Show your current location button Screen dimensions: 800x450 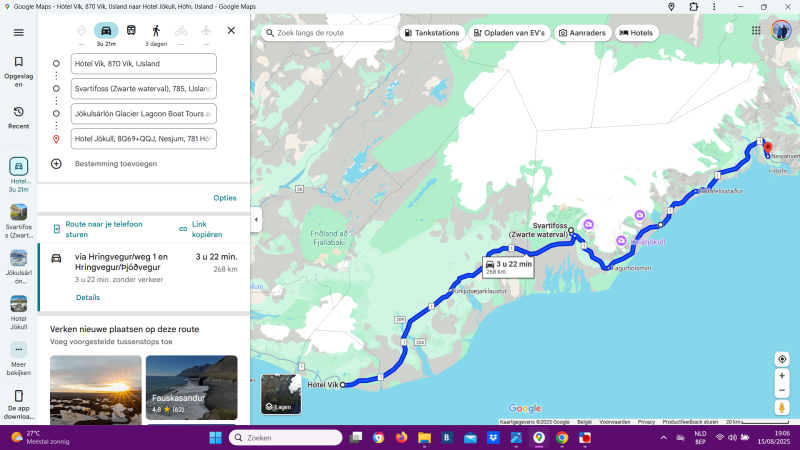pyautogui.click(x=782, y=359)
